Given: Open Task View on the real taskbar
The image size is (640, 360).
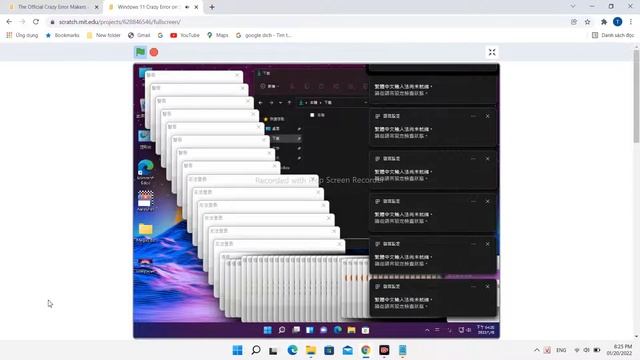Looking at the screenshot, I should (x=273, y=350).
